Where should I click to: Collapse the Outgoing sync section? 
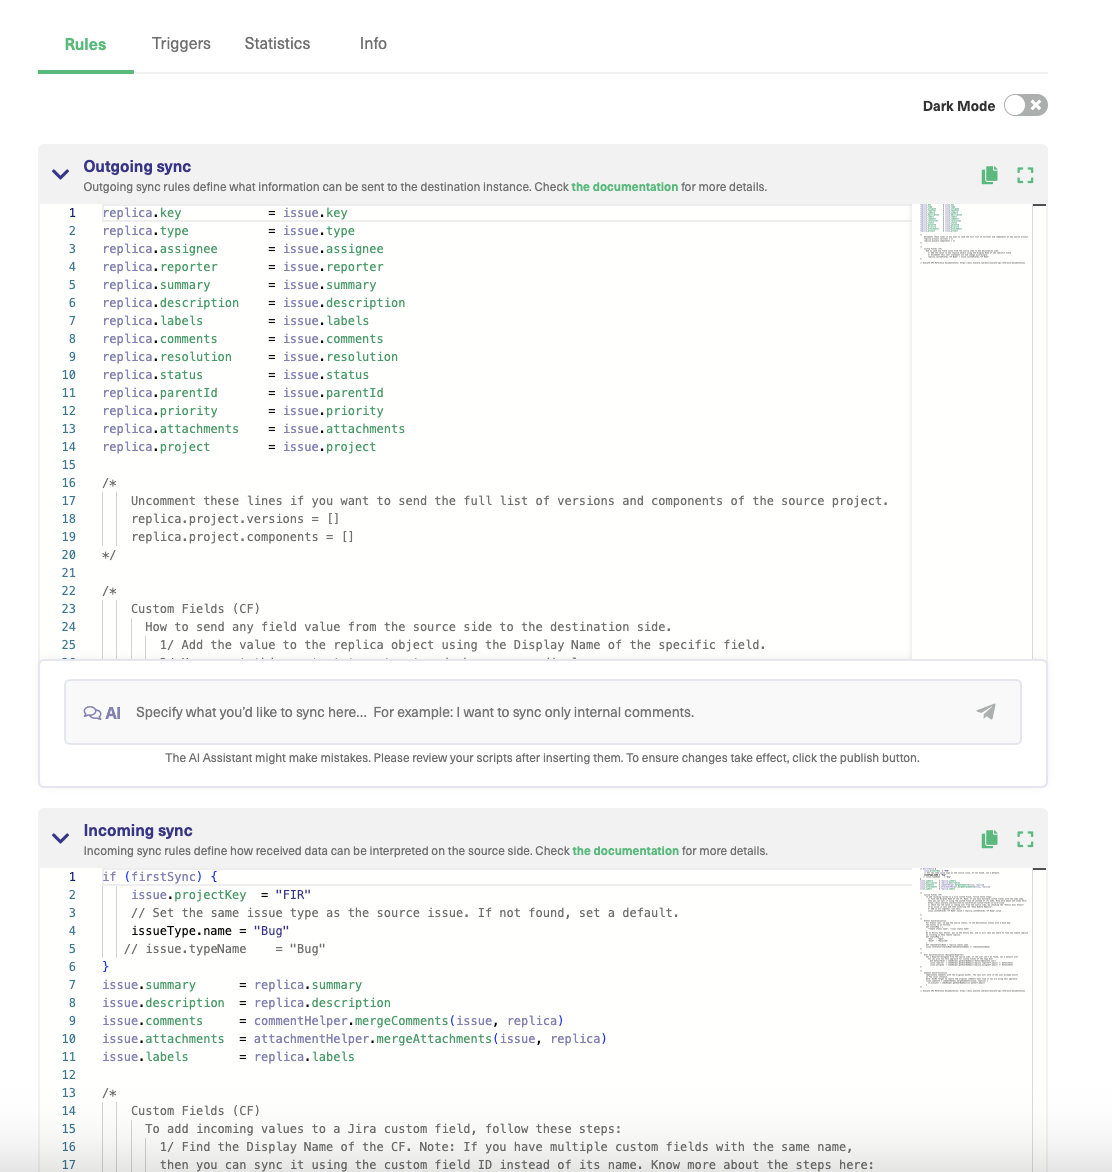(x=60, y=173)
